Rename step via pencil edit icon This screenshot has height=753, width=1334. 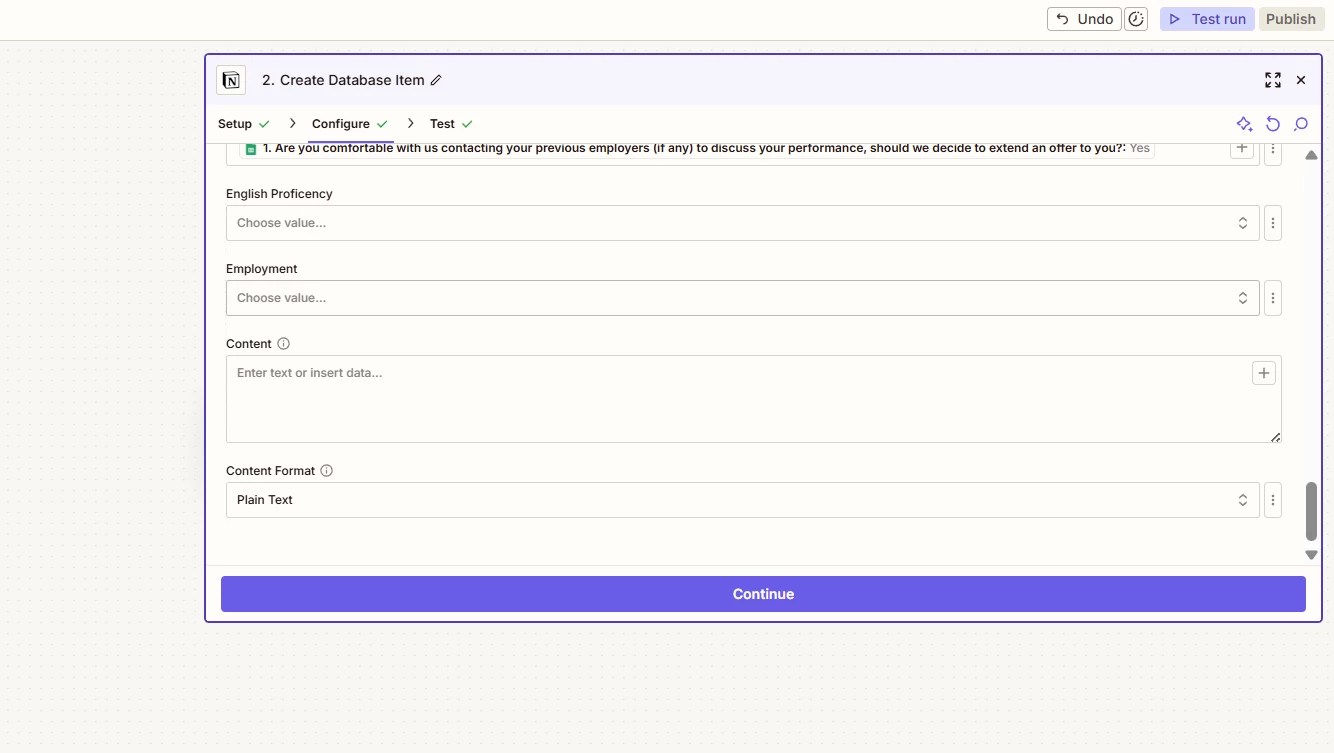pos(436,80)
